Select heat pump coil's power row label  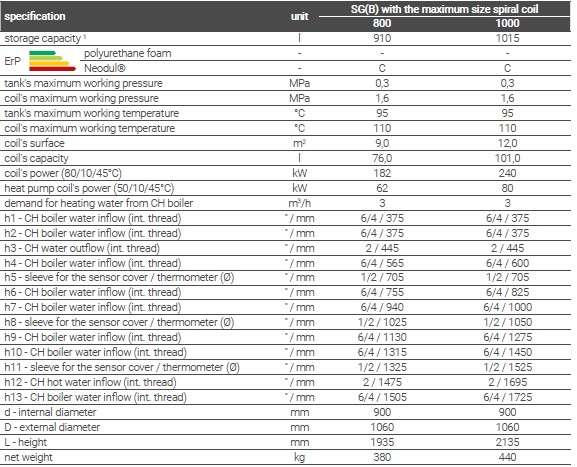point(89,188)
